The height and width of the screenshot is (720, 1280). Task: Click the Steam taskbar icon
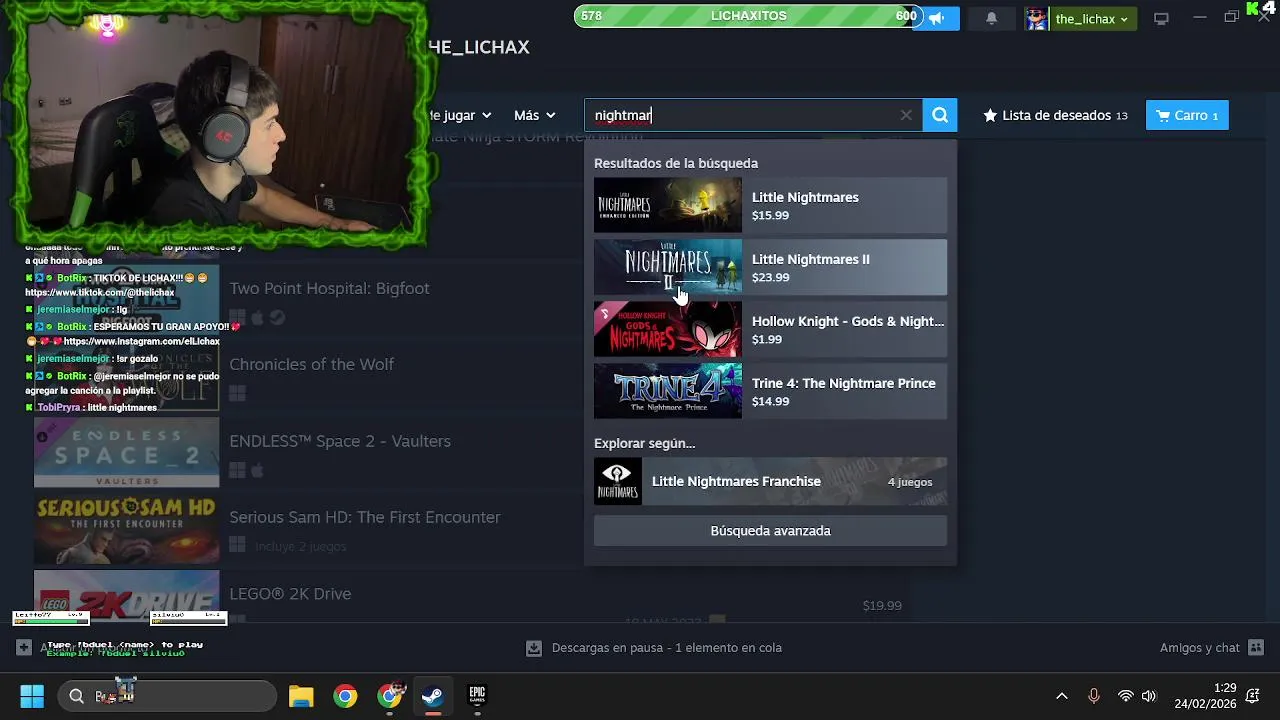(433, 696)
